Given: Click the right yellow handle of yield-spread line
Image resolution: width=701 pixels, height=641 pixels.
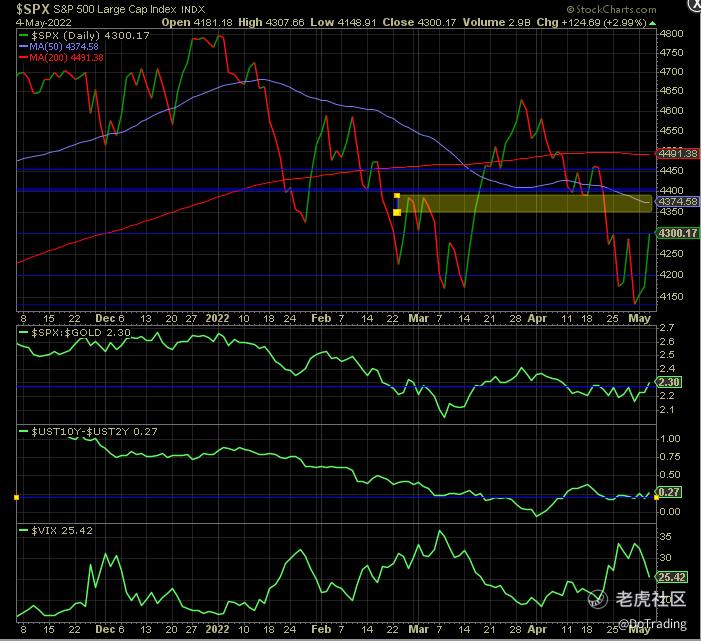Looking at the screenshot, I should (x=656, y=498).
